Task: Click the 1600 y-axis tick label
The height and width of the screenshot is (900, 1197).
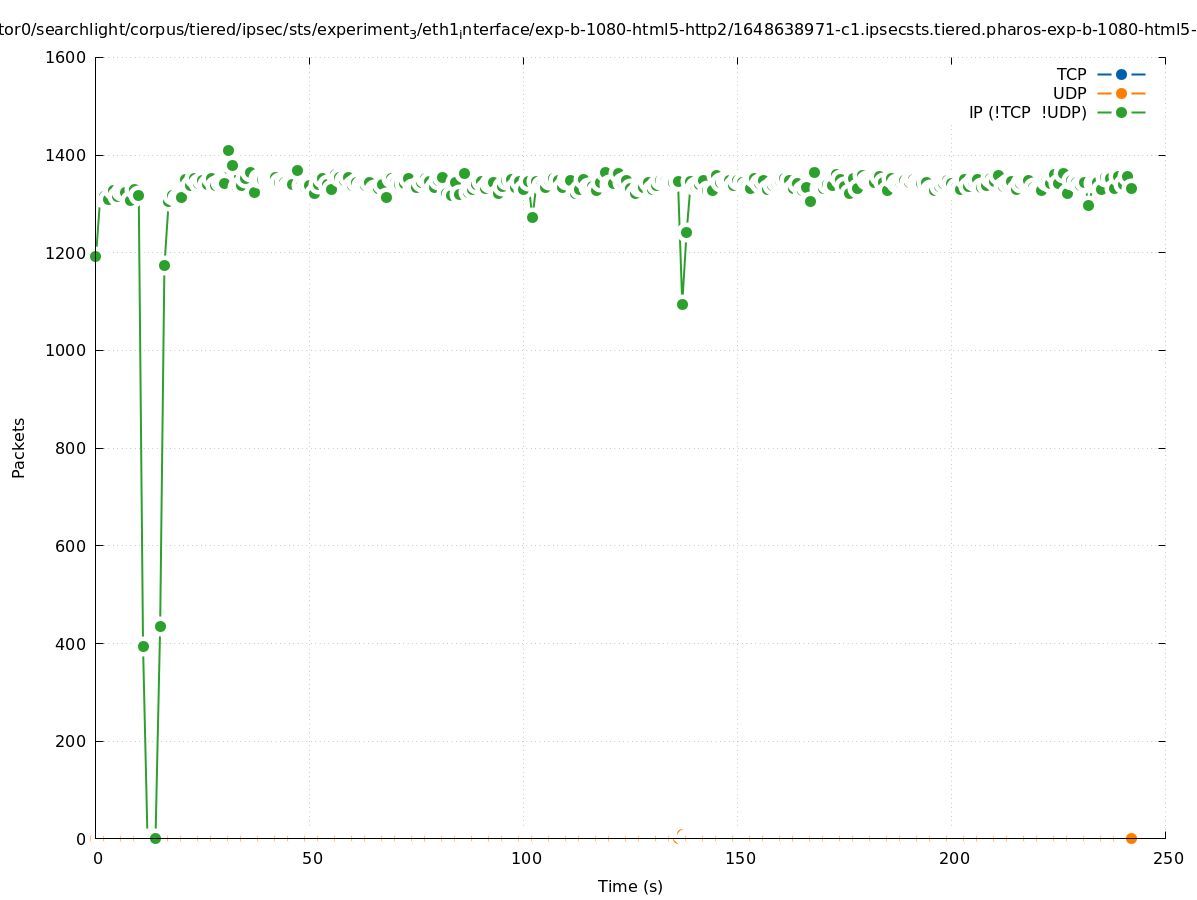Action: point(67,57)
